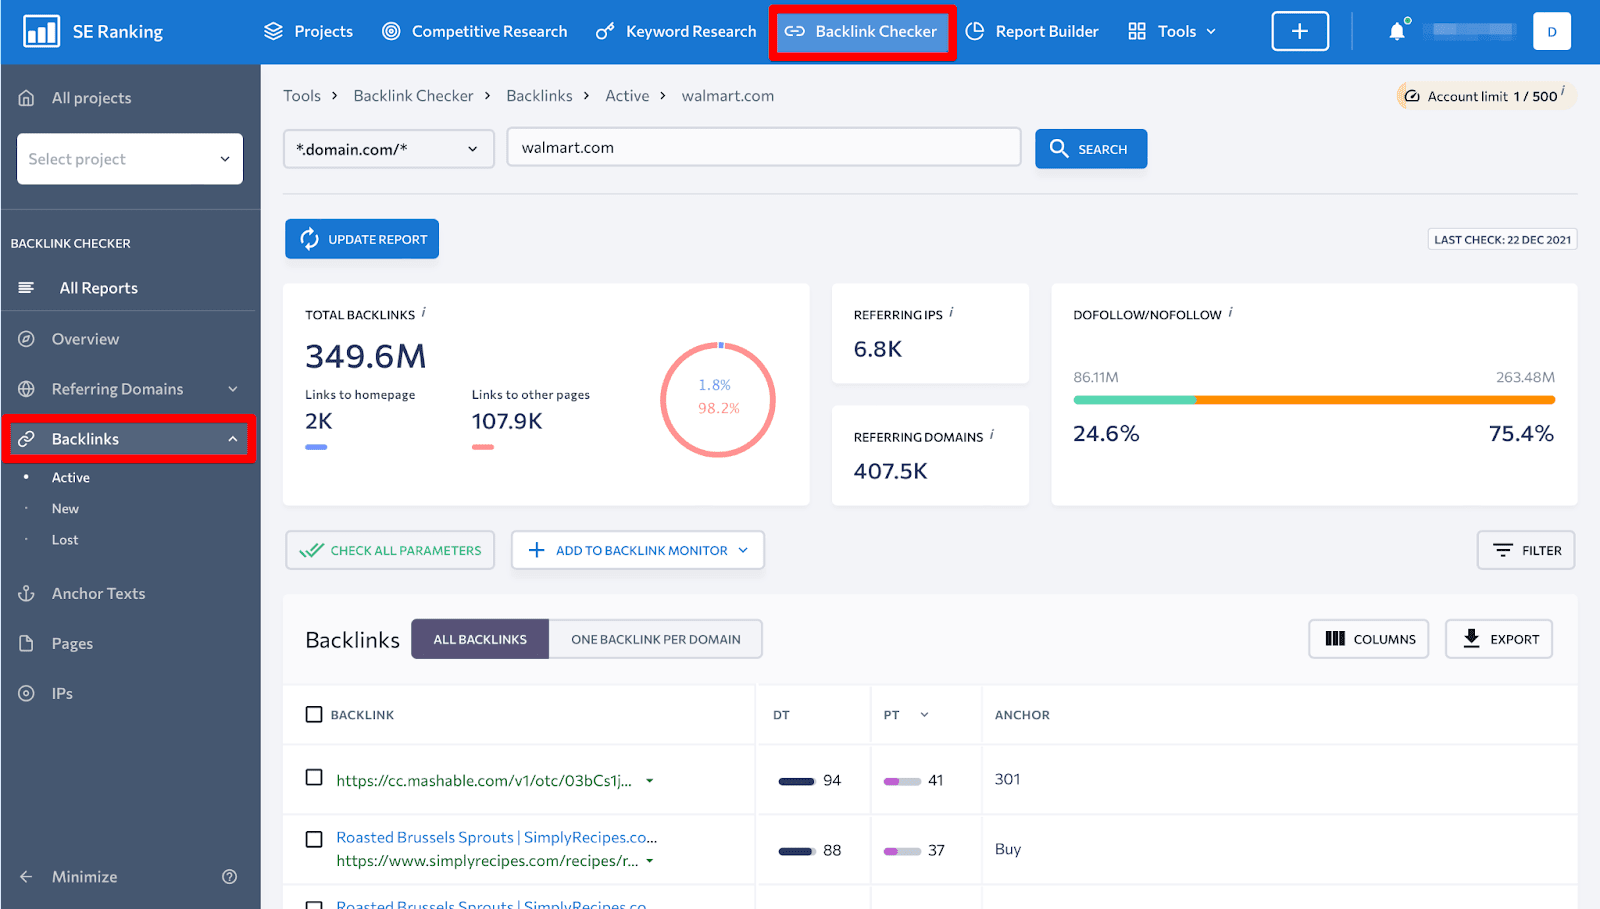This screenshot has width=1600, height=909.
Task: Open the Select project dropdown
Action: 130,159
